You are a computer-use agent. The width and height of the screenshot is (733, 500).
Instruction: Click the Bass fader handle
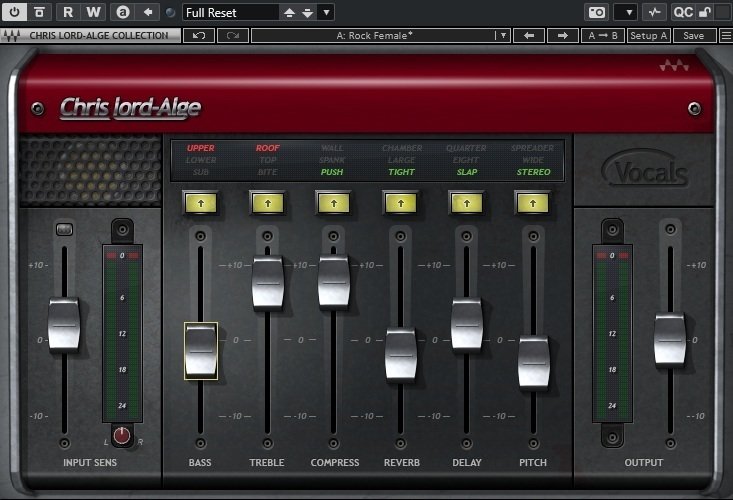pyautogui.click(x=201, y=351)
